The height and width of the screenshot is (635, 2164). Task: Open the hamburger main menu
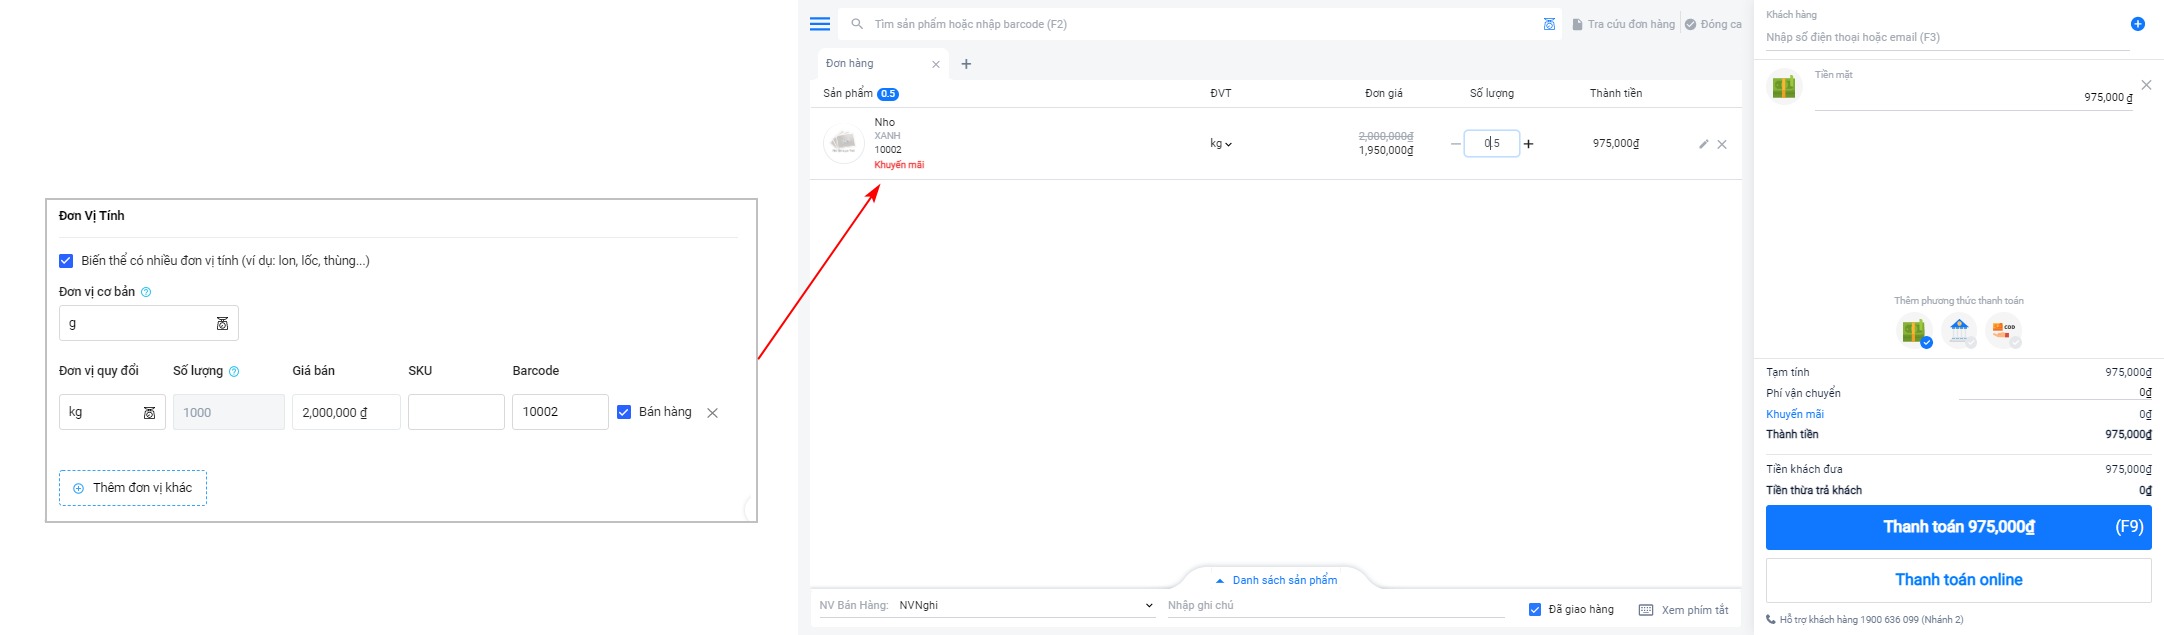[x=820, y=24]
